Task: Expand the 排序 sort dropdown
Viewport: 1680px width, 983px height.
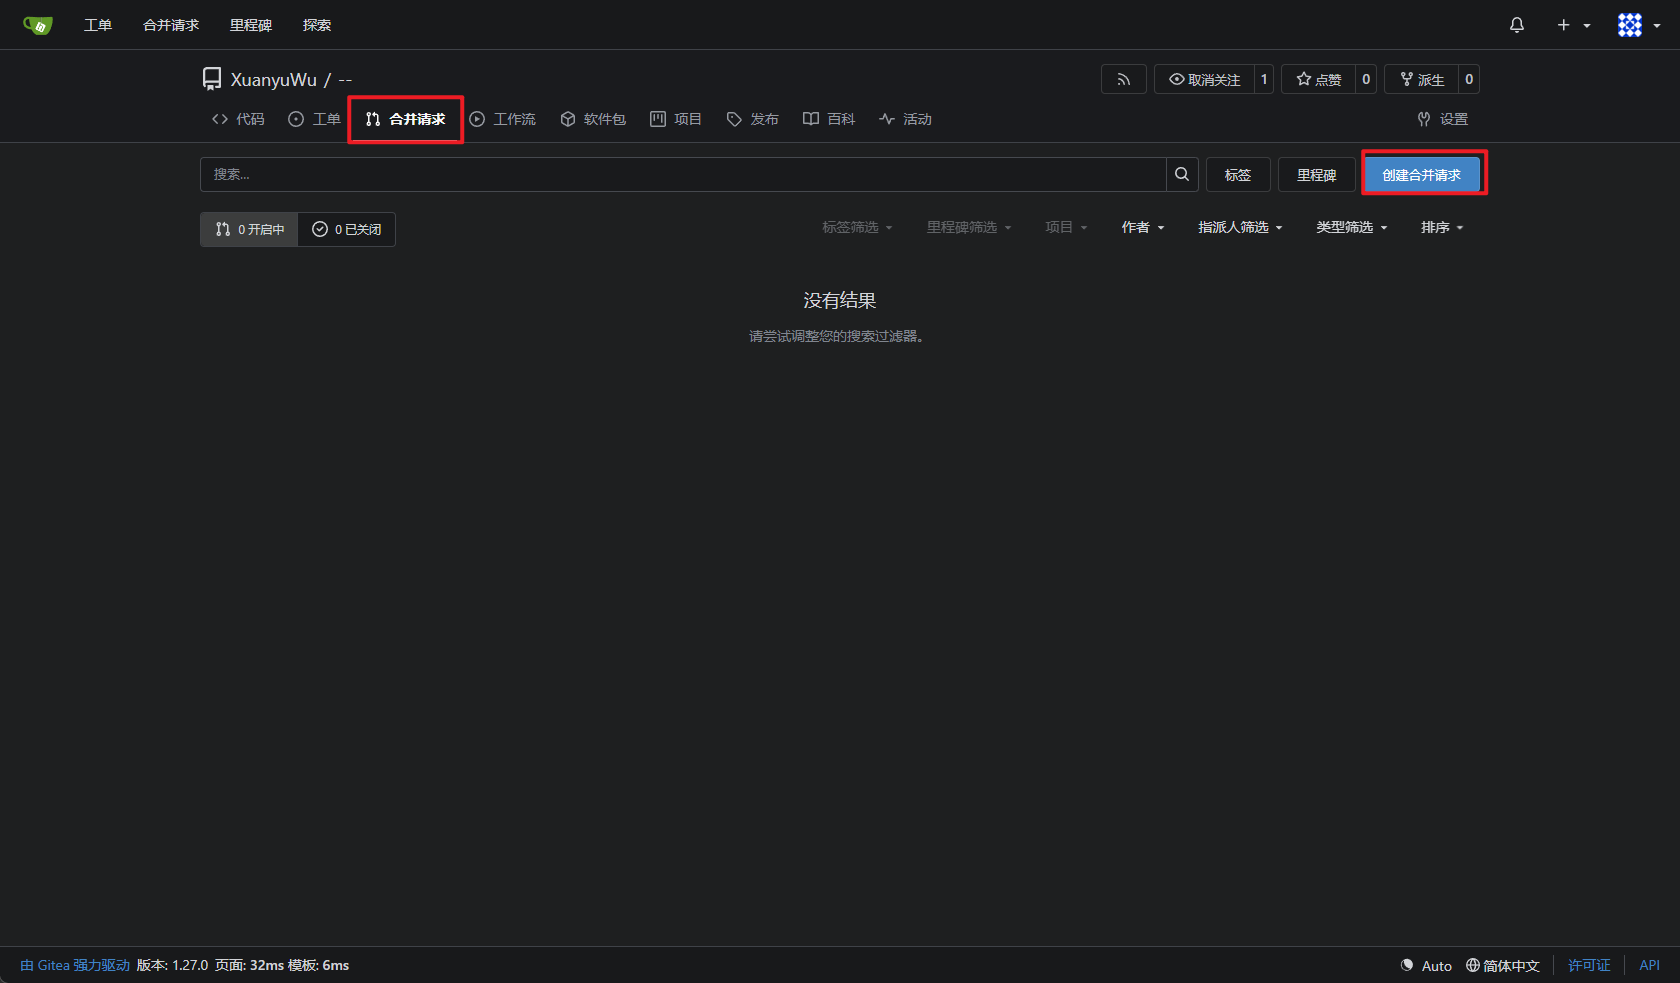Action: 1441,228
